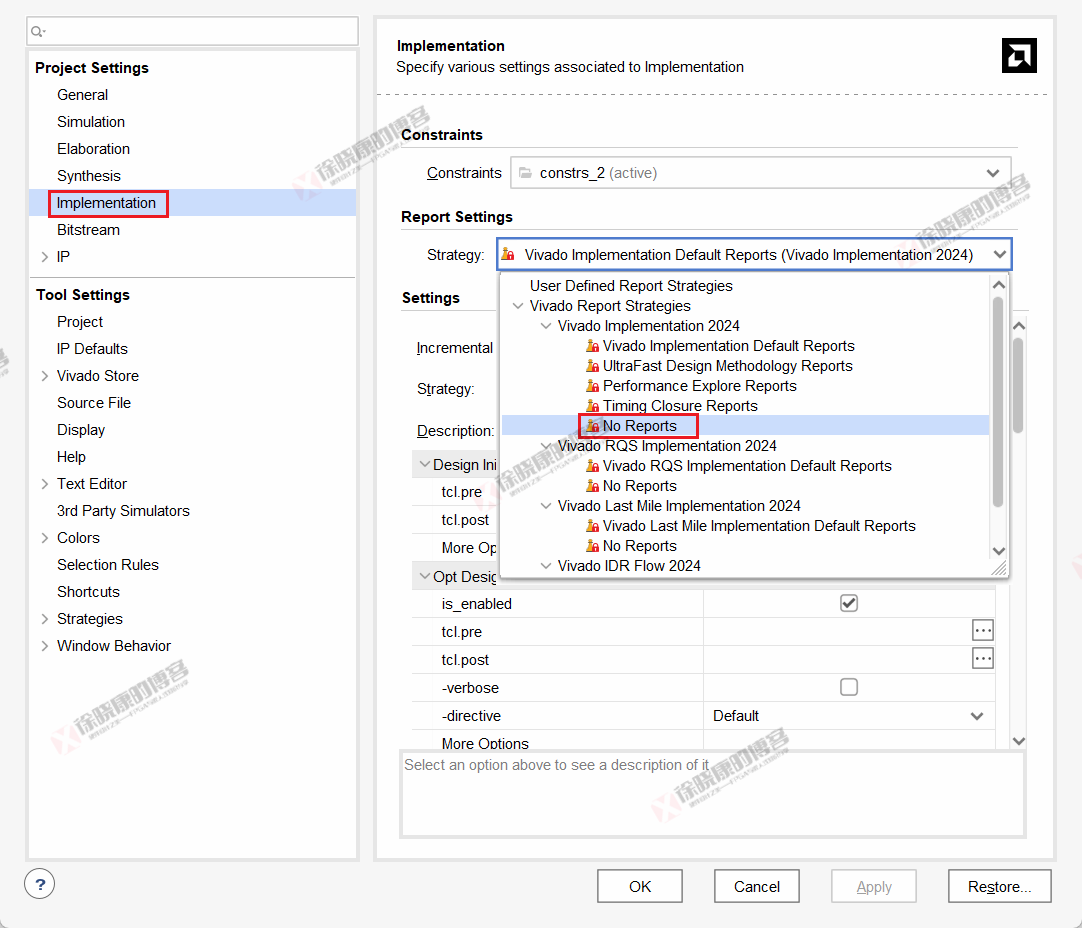Select Implementation in settings tree
The width and height of the screenshot is (1082, 928).
click(x=106, y=203)
